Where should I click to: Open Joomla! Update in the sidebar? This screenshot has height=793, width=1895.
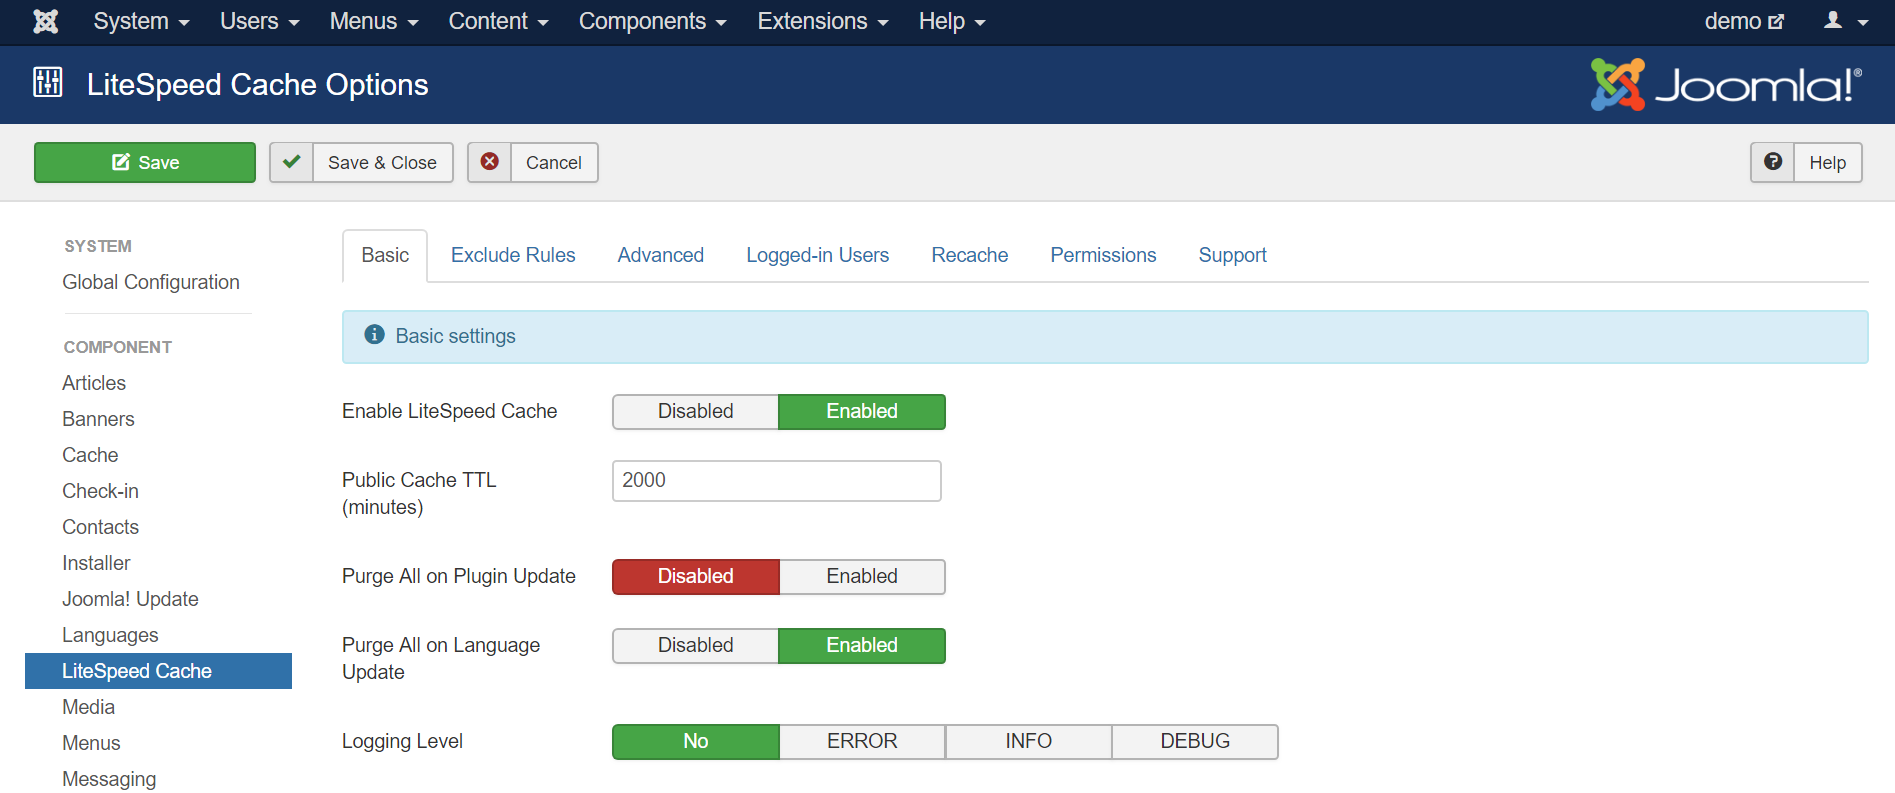click(x=130, y=599)
